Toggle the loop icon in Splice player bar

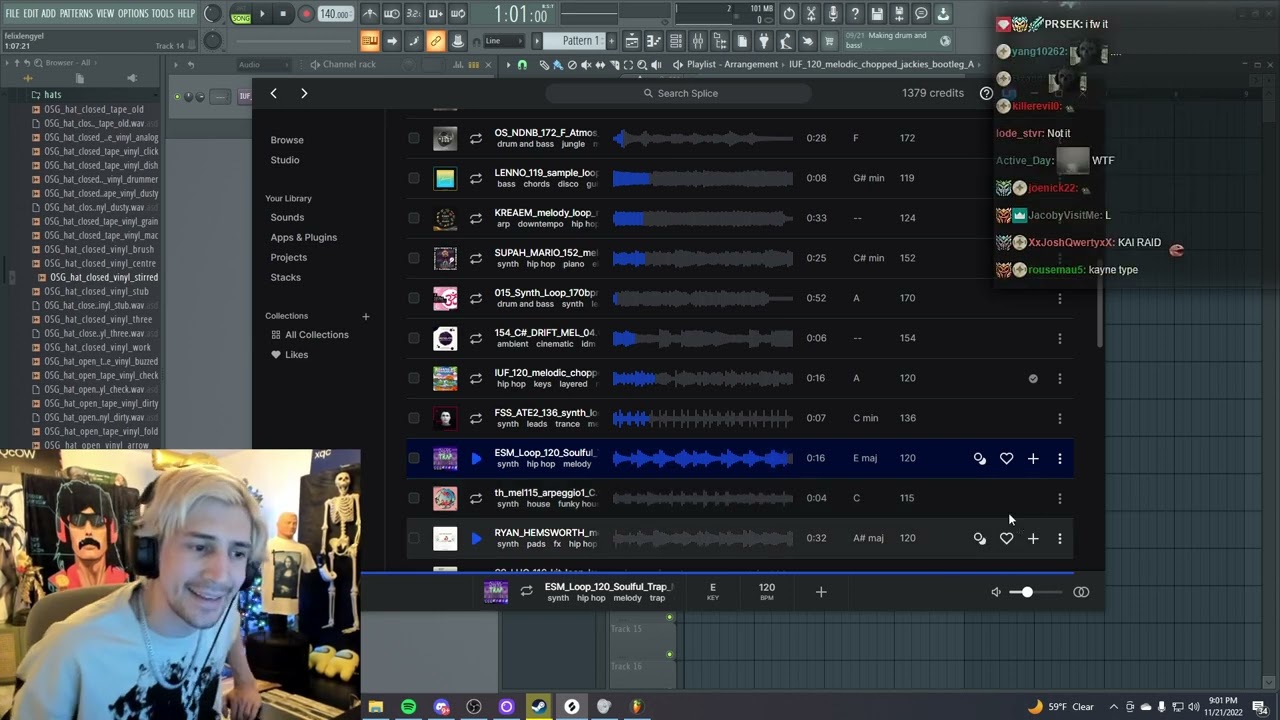click(x=526, y=592)
